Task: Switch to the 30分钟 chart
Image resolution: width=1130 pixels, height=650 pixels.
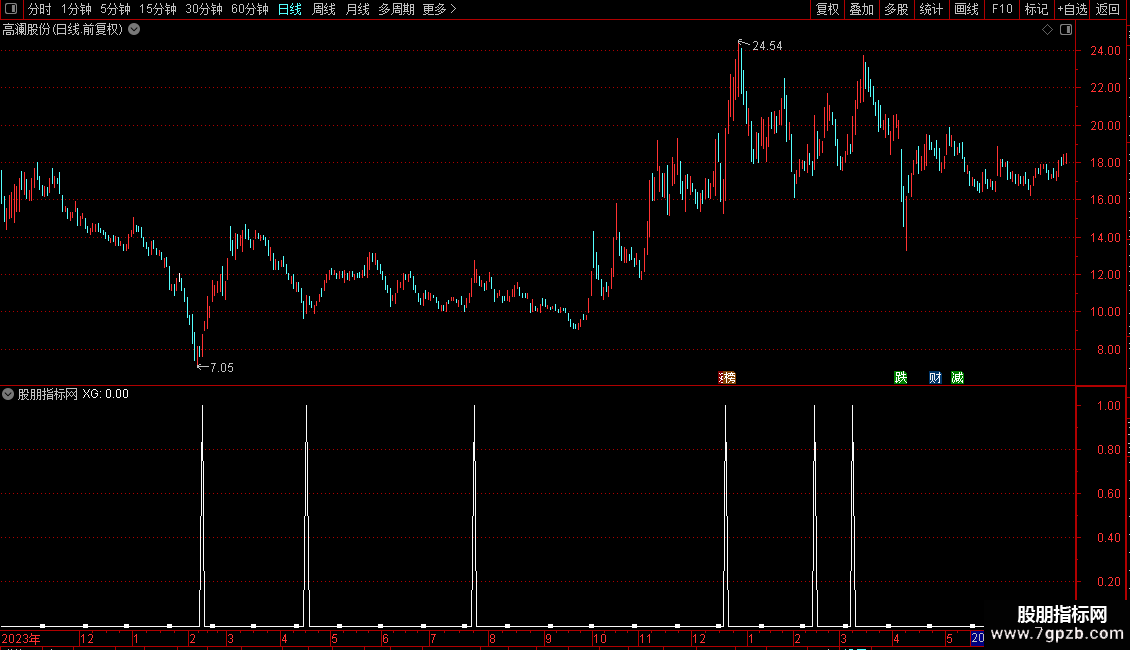Action: 203,9
